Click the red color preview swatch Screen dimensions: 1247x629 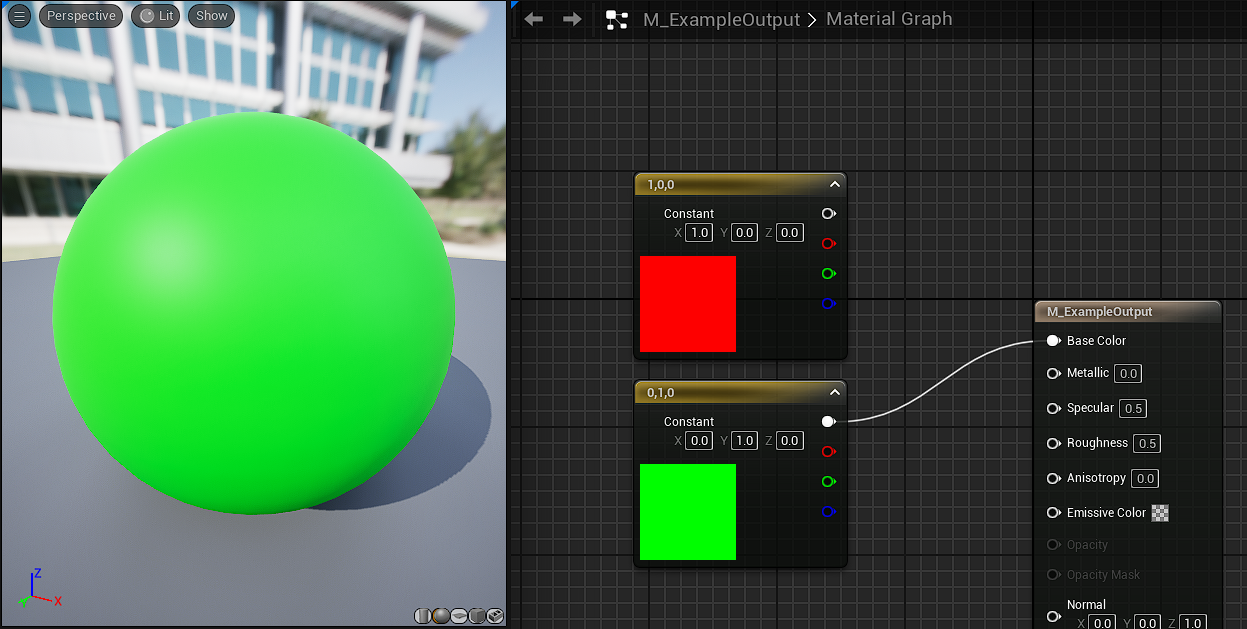click(688, 304)
